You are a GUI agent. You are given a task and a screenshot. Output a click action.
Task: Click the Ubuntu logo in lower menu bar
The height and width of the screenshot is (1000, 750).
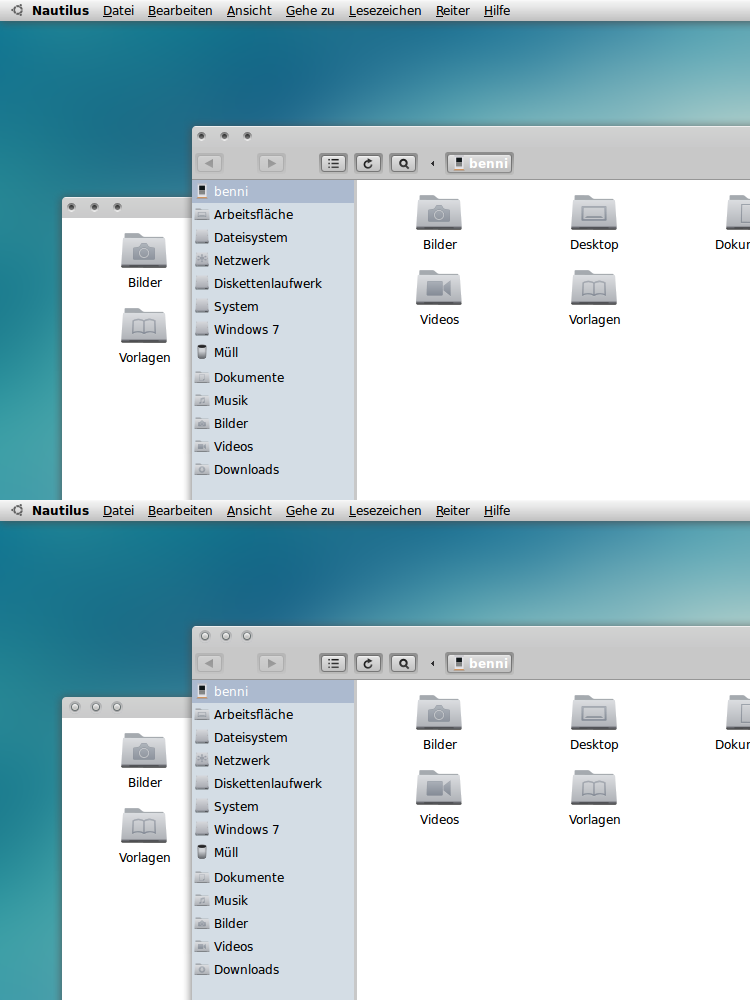pyautogui.click(x=17, y=510)
